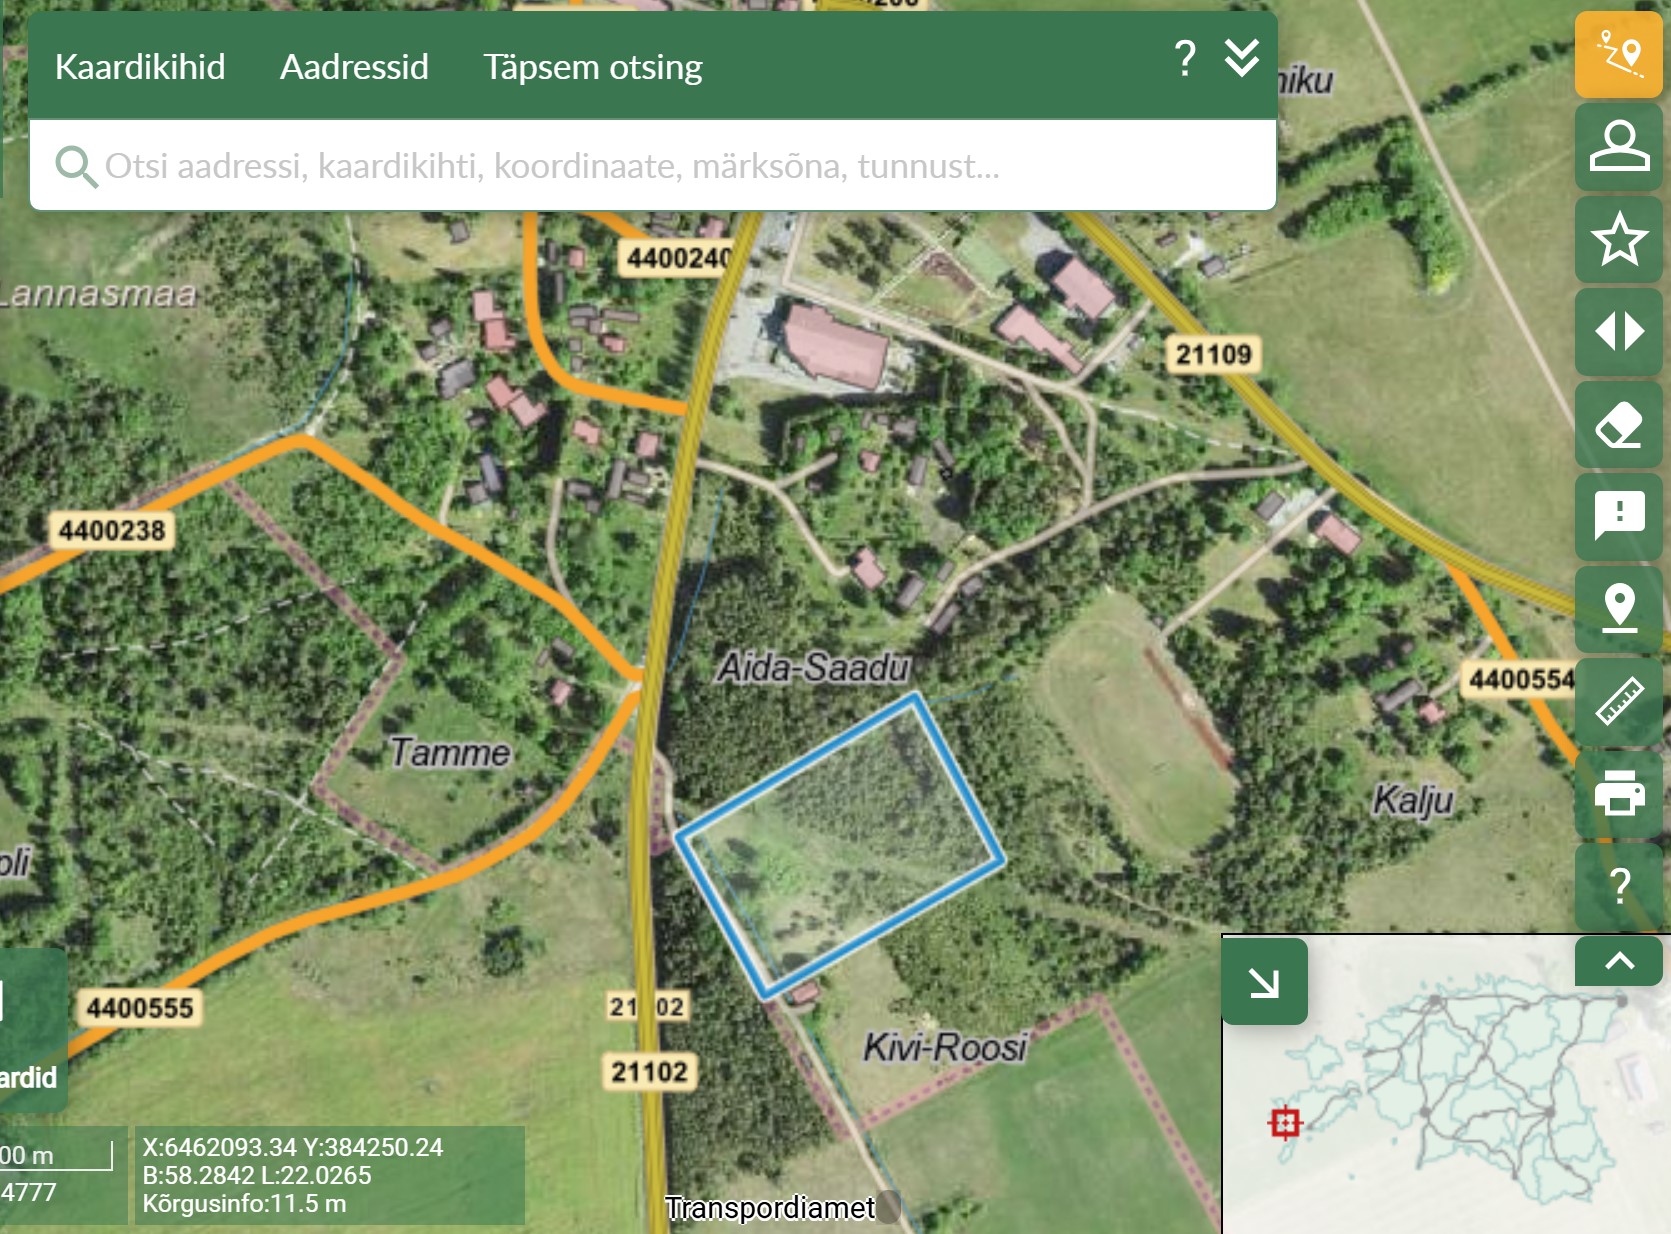This screenshot has width=1671, height=1234.
Task: Collapse the right toolbar with the up chevron
Action: tap(1618, 961)
